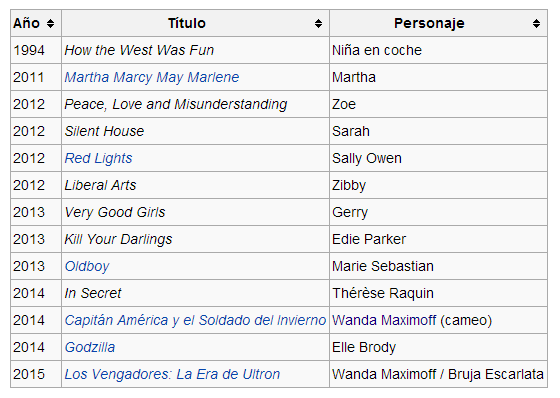
Task: Click the Año column header text
Action: coord(26,23)
